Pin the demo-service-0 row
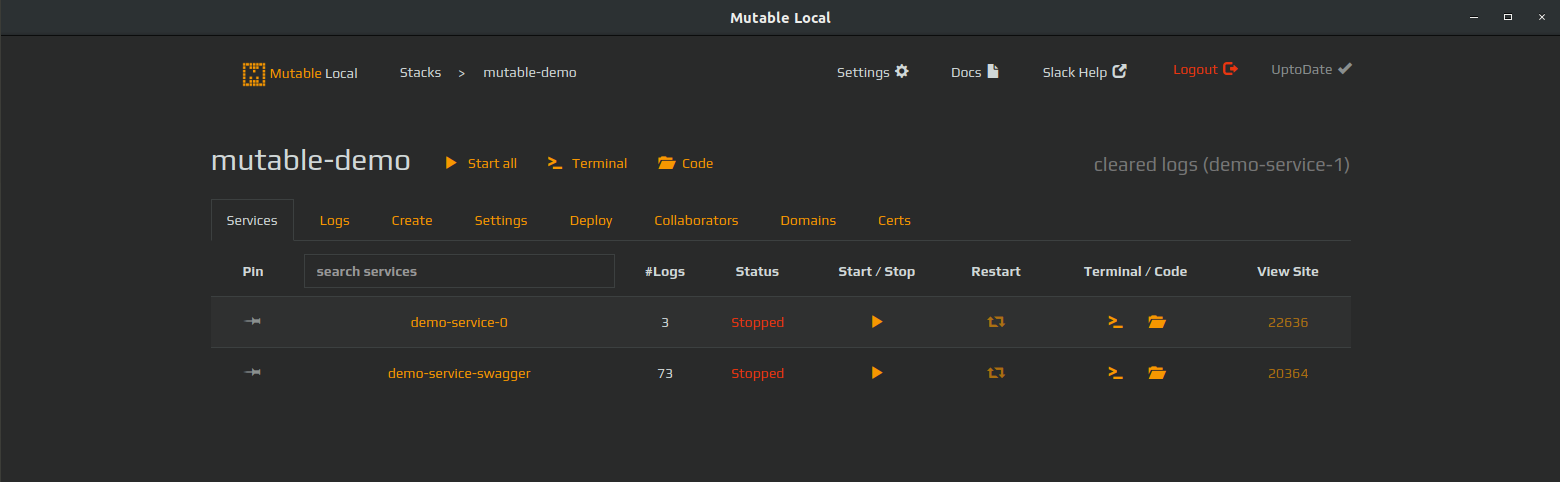The height and width of the screenshot is (482, 1560). click(x=253, y=321)
